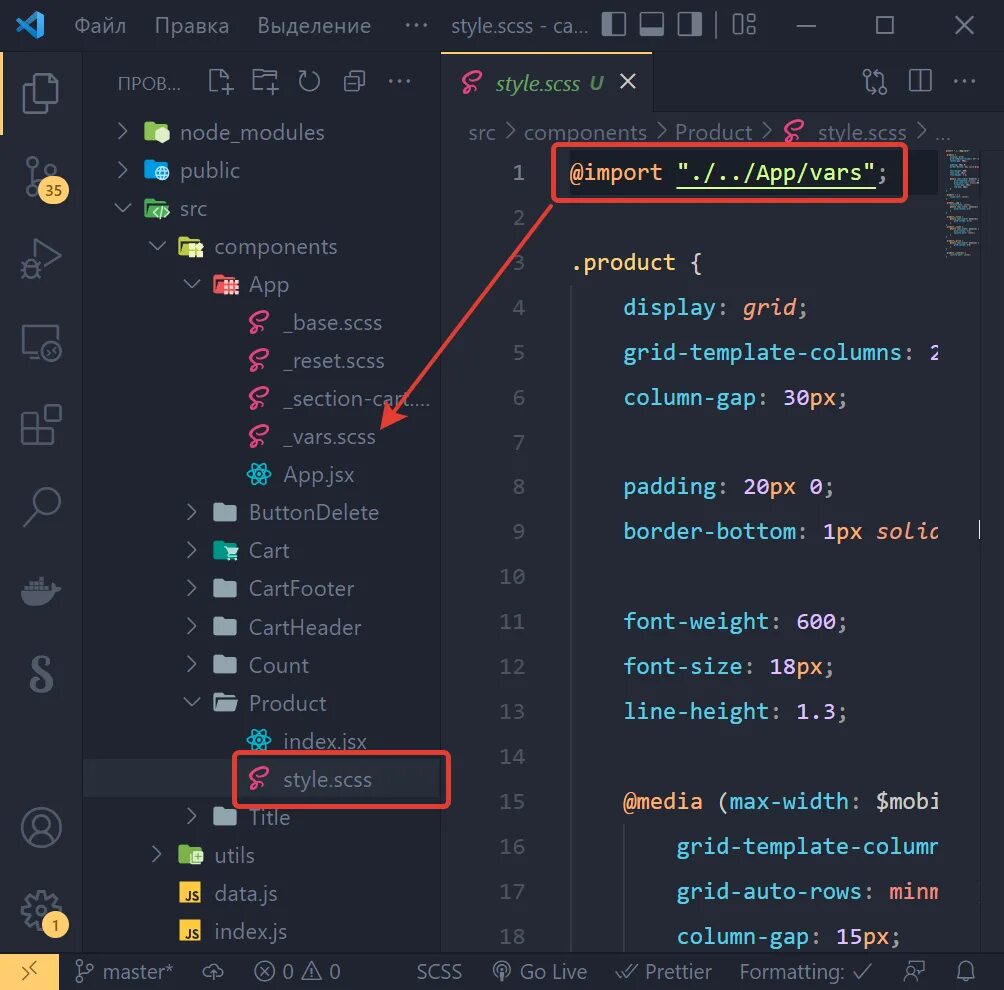1004x990 pixels.
Task: Close the style.scss editor tab
Action: point(628,81)
